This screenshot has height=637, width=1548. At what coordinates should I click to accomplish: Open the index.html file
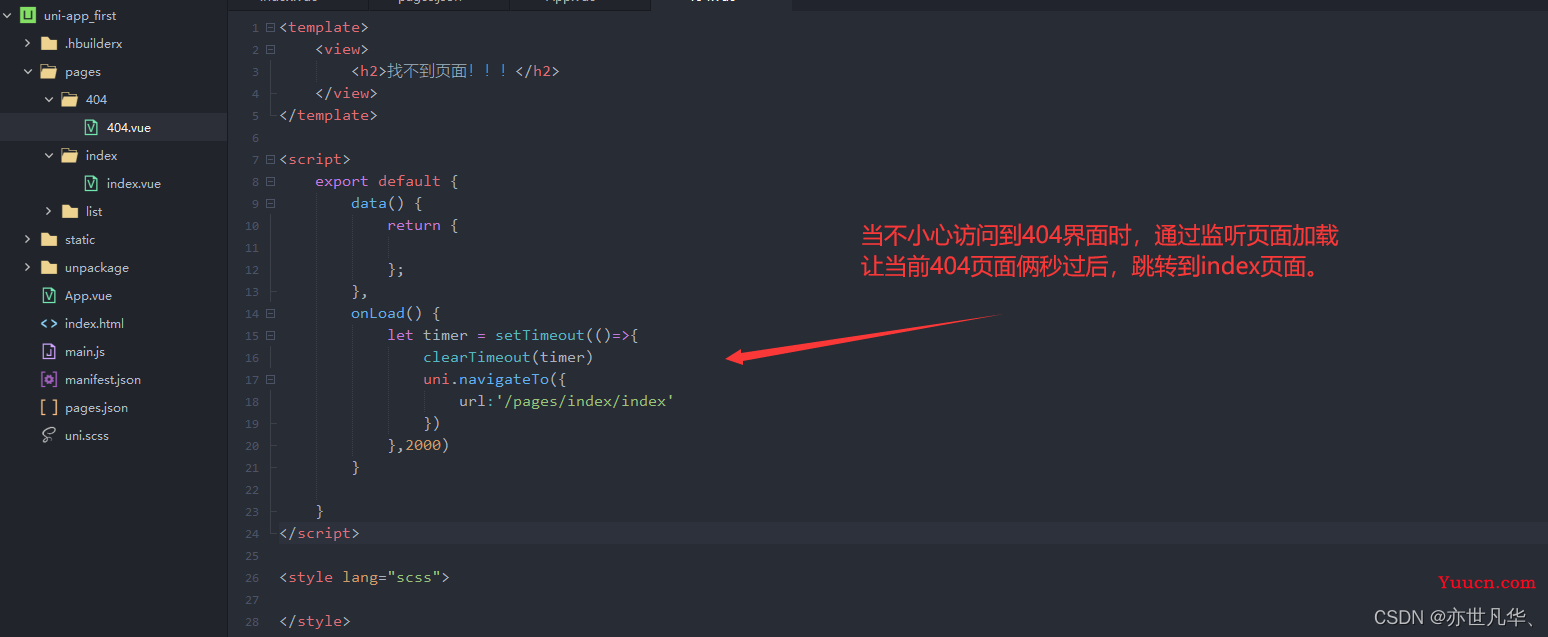(x=94, y=324)
